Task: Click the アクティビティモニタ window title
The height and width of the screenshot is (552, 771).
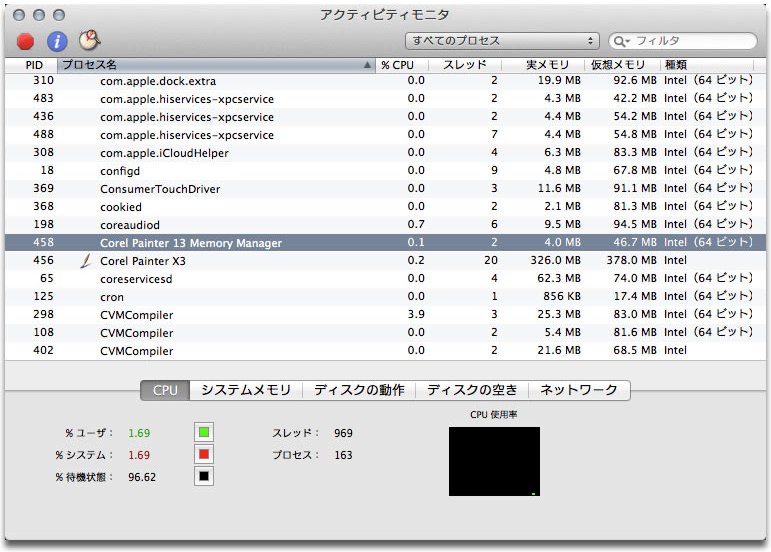Action: coord(385,15)
